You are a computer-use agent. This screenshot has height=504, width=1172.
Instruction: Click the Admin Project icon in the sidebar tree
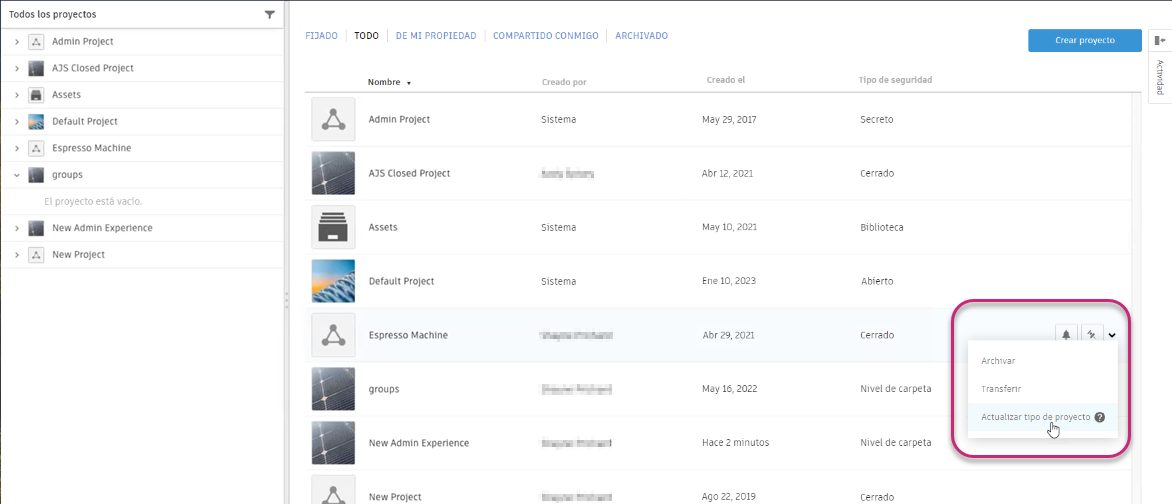tap(36, 42)
